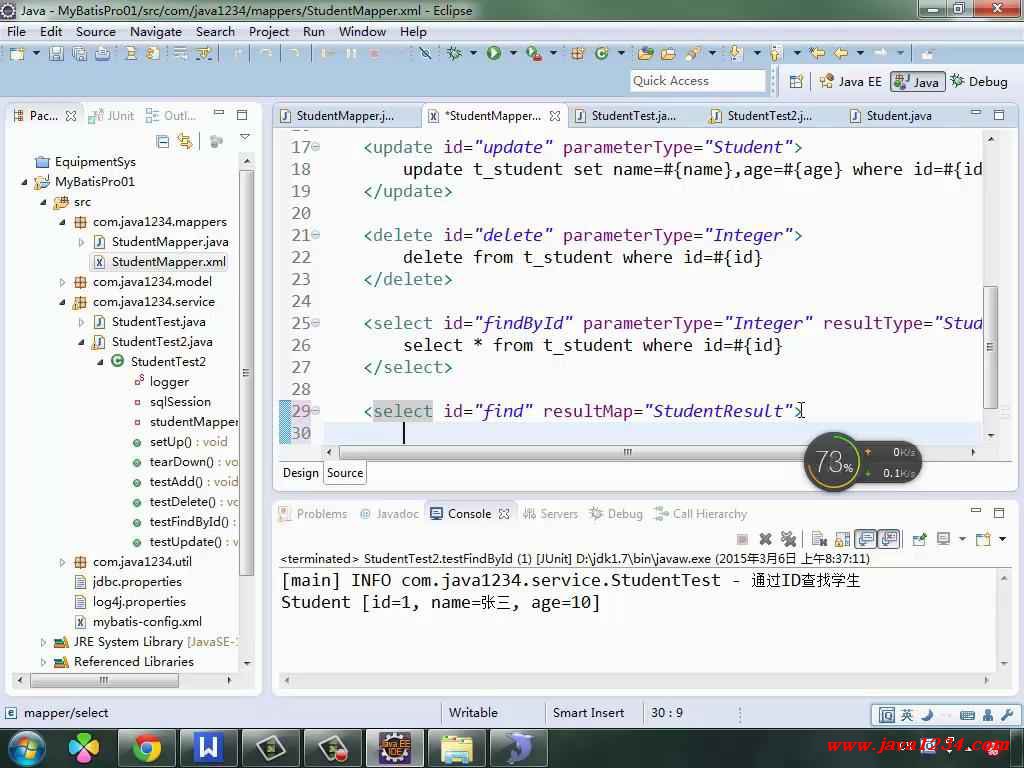Open Chrome from the taskbar

(x=146, y=748)
